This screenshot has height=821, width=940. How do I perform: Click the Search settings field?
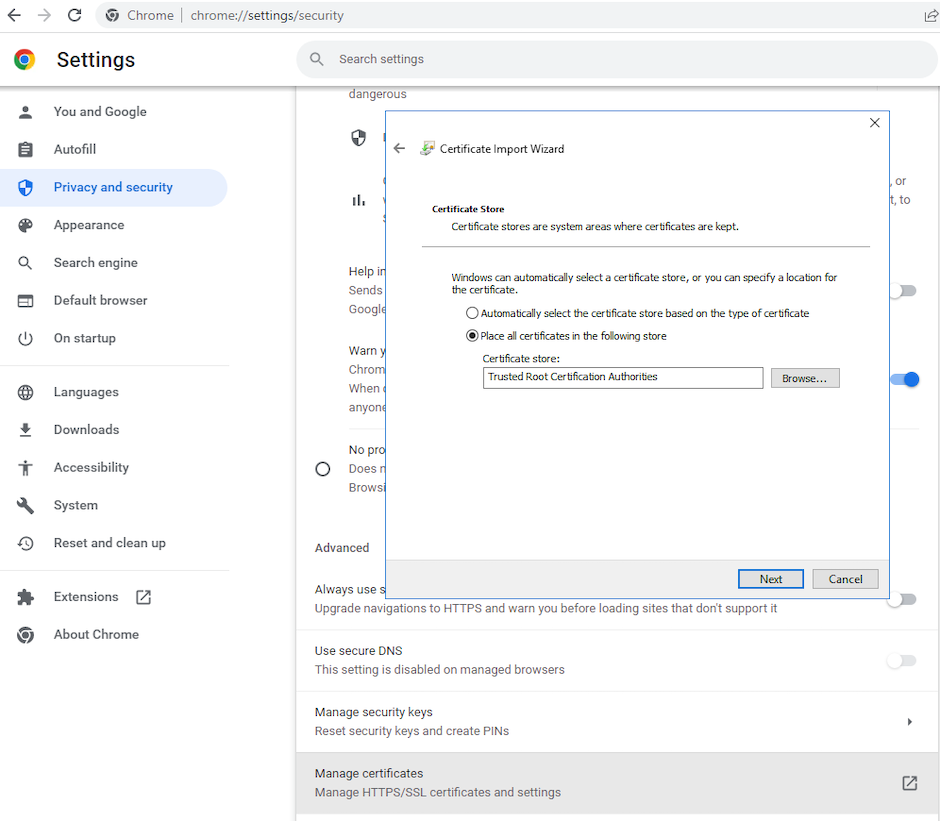[617, 59]
